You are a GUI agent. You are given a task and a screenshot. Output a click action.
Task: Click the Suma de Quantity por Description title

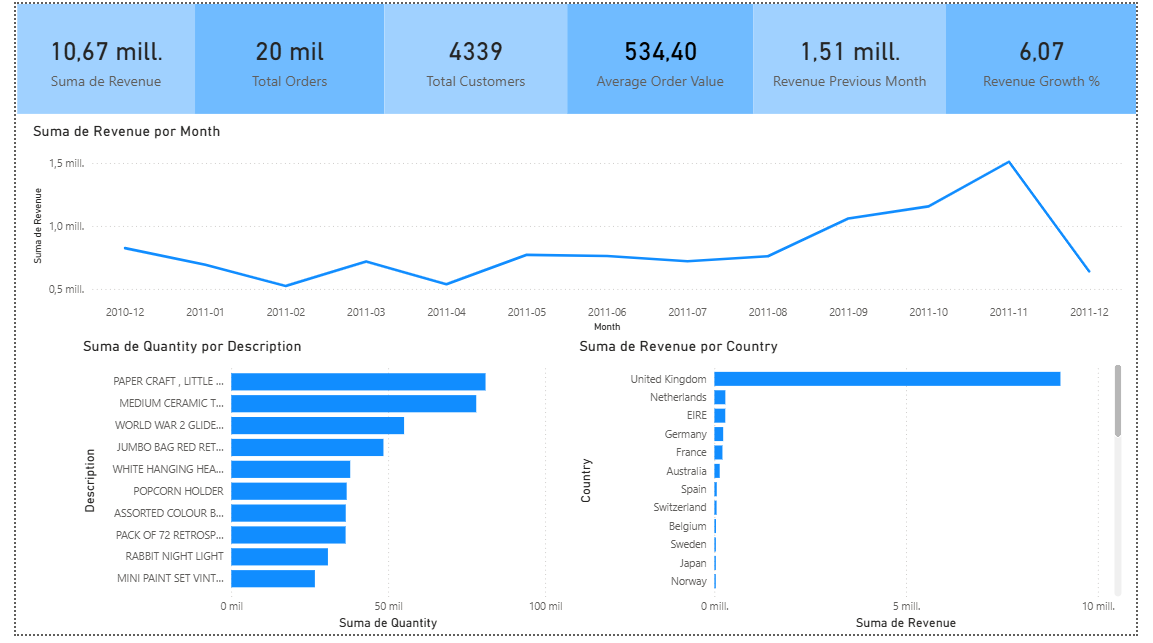pos(192,347)
